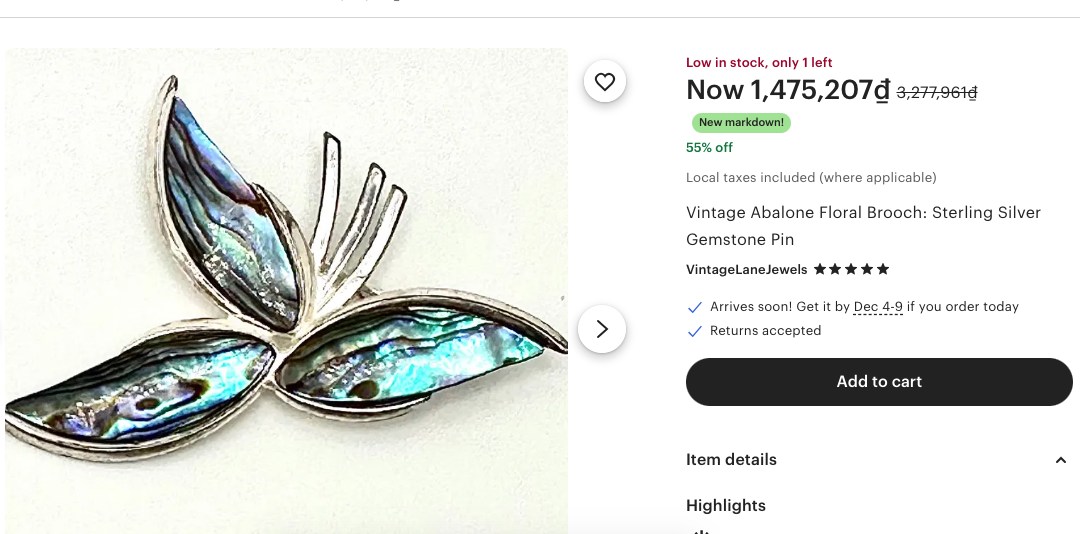Click the Local taxes included note
This screenshot has height=534, width=1080.
click(x=811, y=178)
